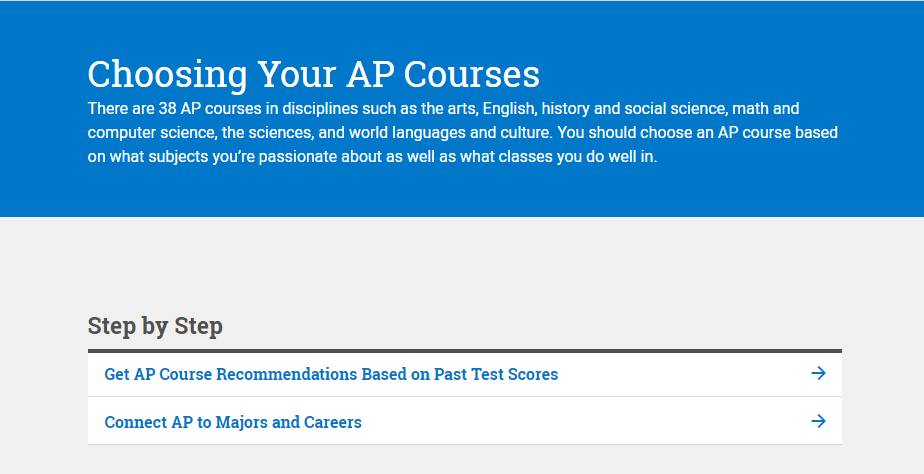Click the phrase world languages and culture
The width and height of the screenshot is (924, 474).
click(451, 133)
